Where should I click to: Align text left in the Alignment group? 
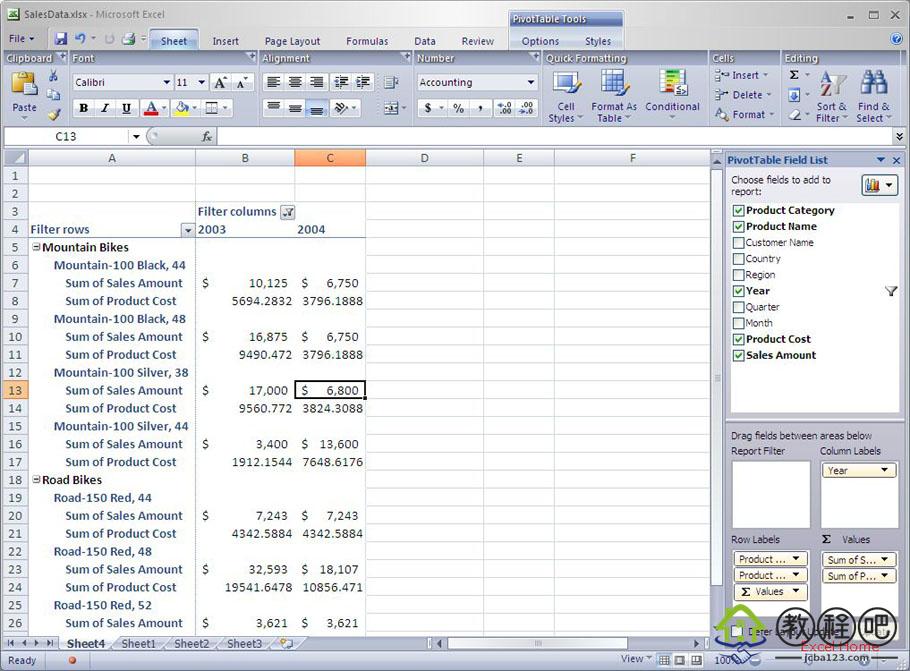click(273, 82)
